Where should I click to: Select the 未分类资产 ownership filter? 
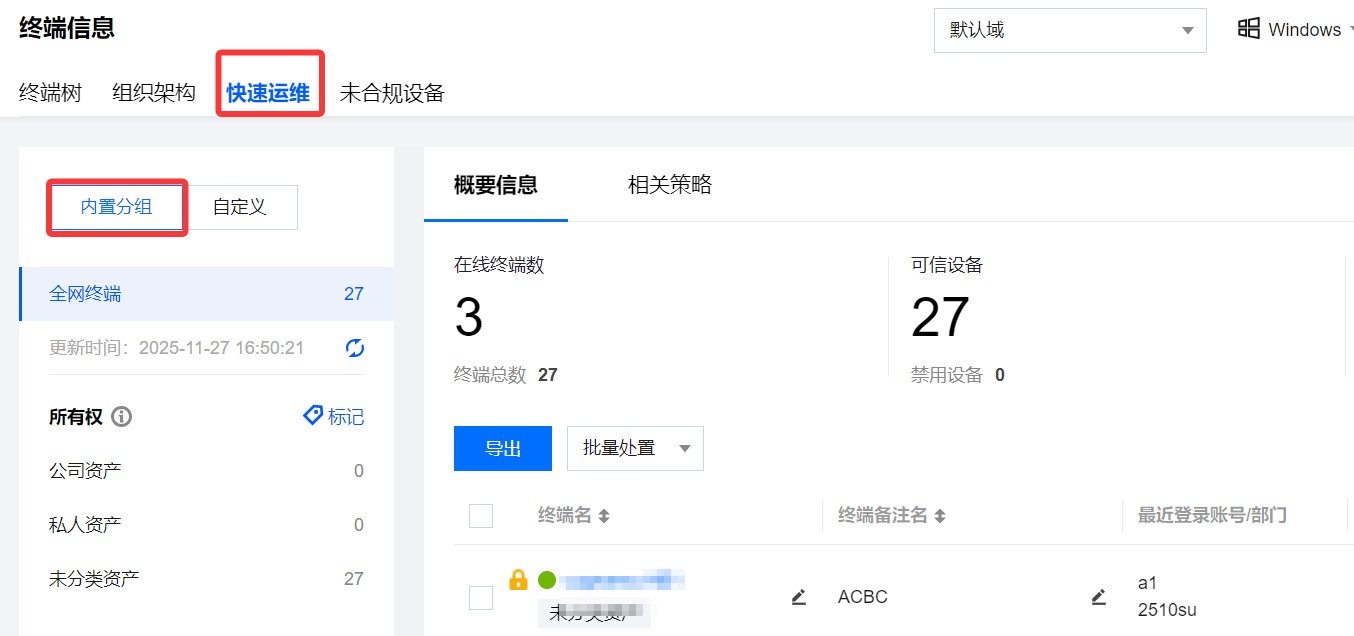(94, 578)
